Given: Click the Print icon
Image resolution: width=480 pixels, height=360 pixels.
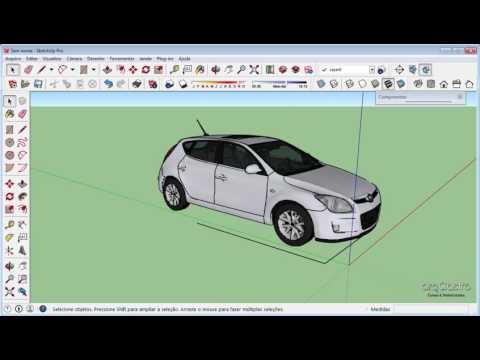Looking at the screenshot, I should (137, 84).
